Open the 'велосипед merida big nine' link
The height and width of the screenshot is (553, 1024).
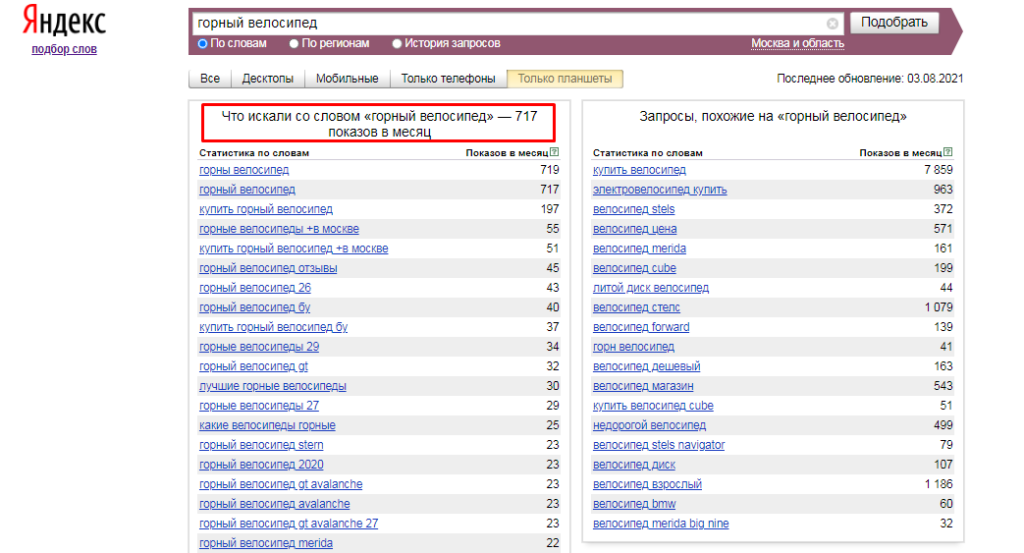coord(661,523)
